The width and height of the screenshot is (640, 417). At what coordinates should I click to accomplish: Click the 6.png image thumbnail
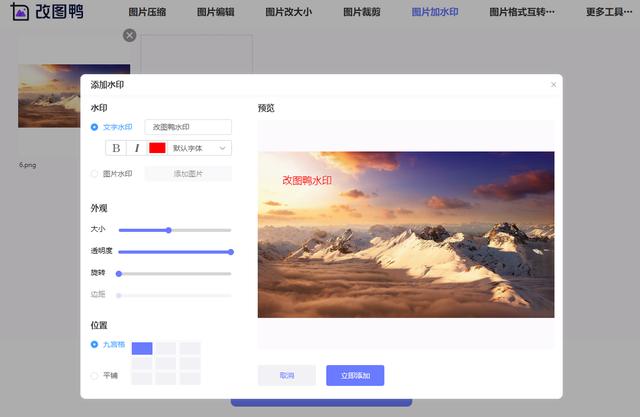[49, 96]
